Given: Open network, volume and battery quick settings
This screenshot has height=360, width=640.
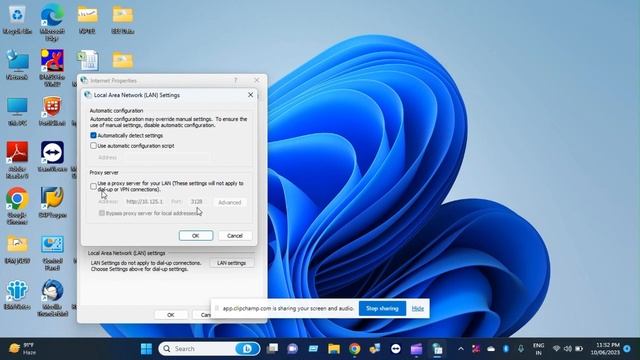Looking at the screenshot, I should pos(567,349).
